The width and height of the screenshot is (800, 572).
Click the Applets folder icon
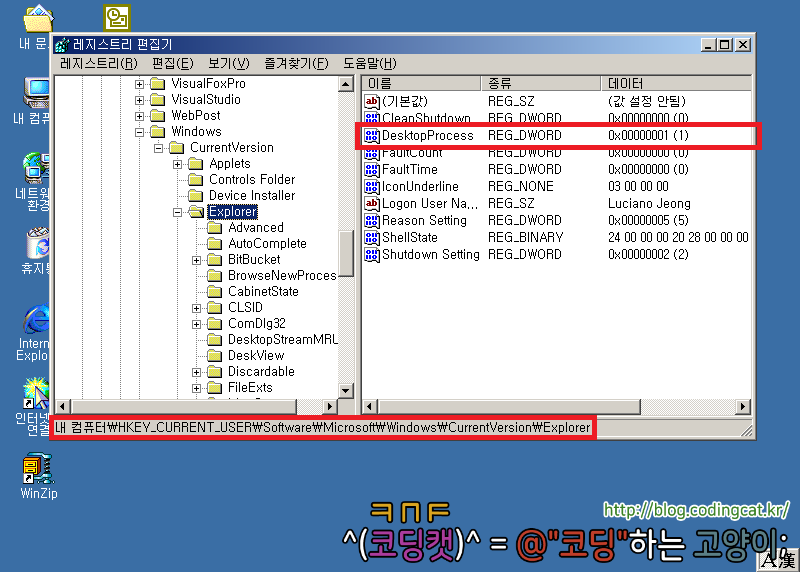click(x=195, y=164)
